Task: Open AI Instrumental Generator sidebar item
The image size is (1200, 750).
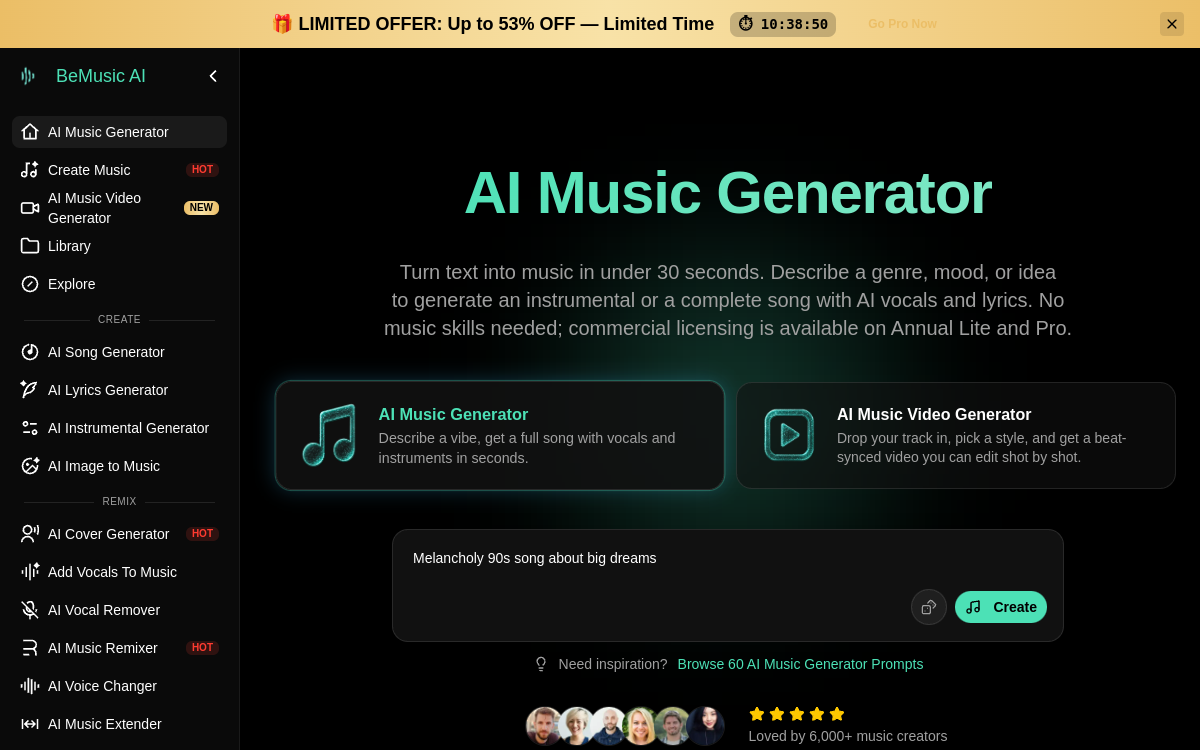Action: [x=119, y=428]
